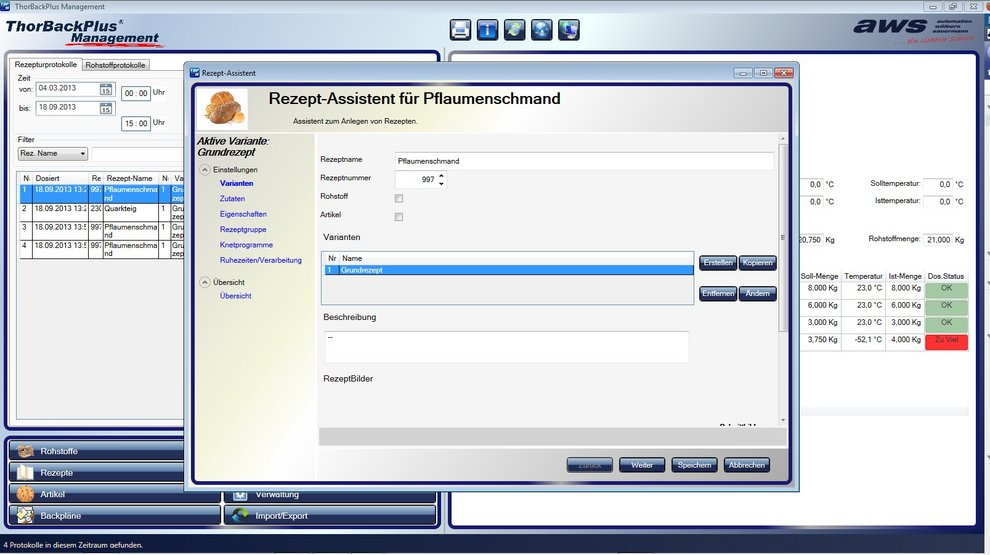This screenshot has width=990, height=555.
Task: Click the Speichern button
Action: [694, 465]
